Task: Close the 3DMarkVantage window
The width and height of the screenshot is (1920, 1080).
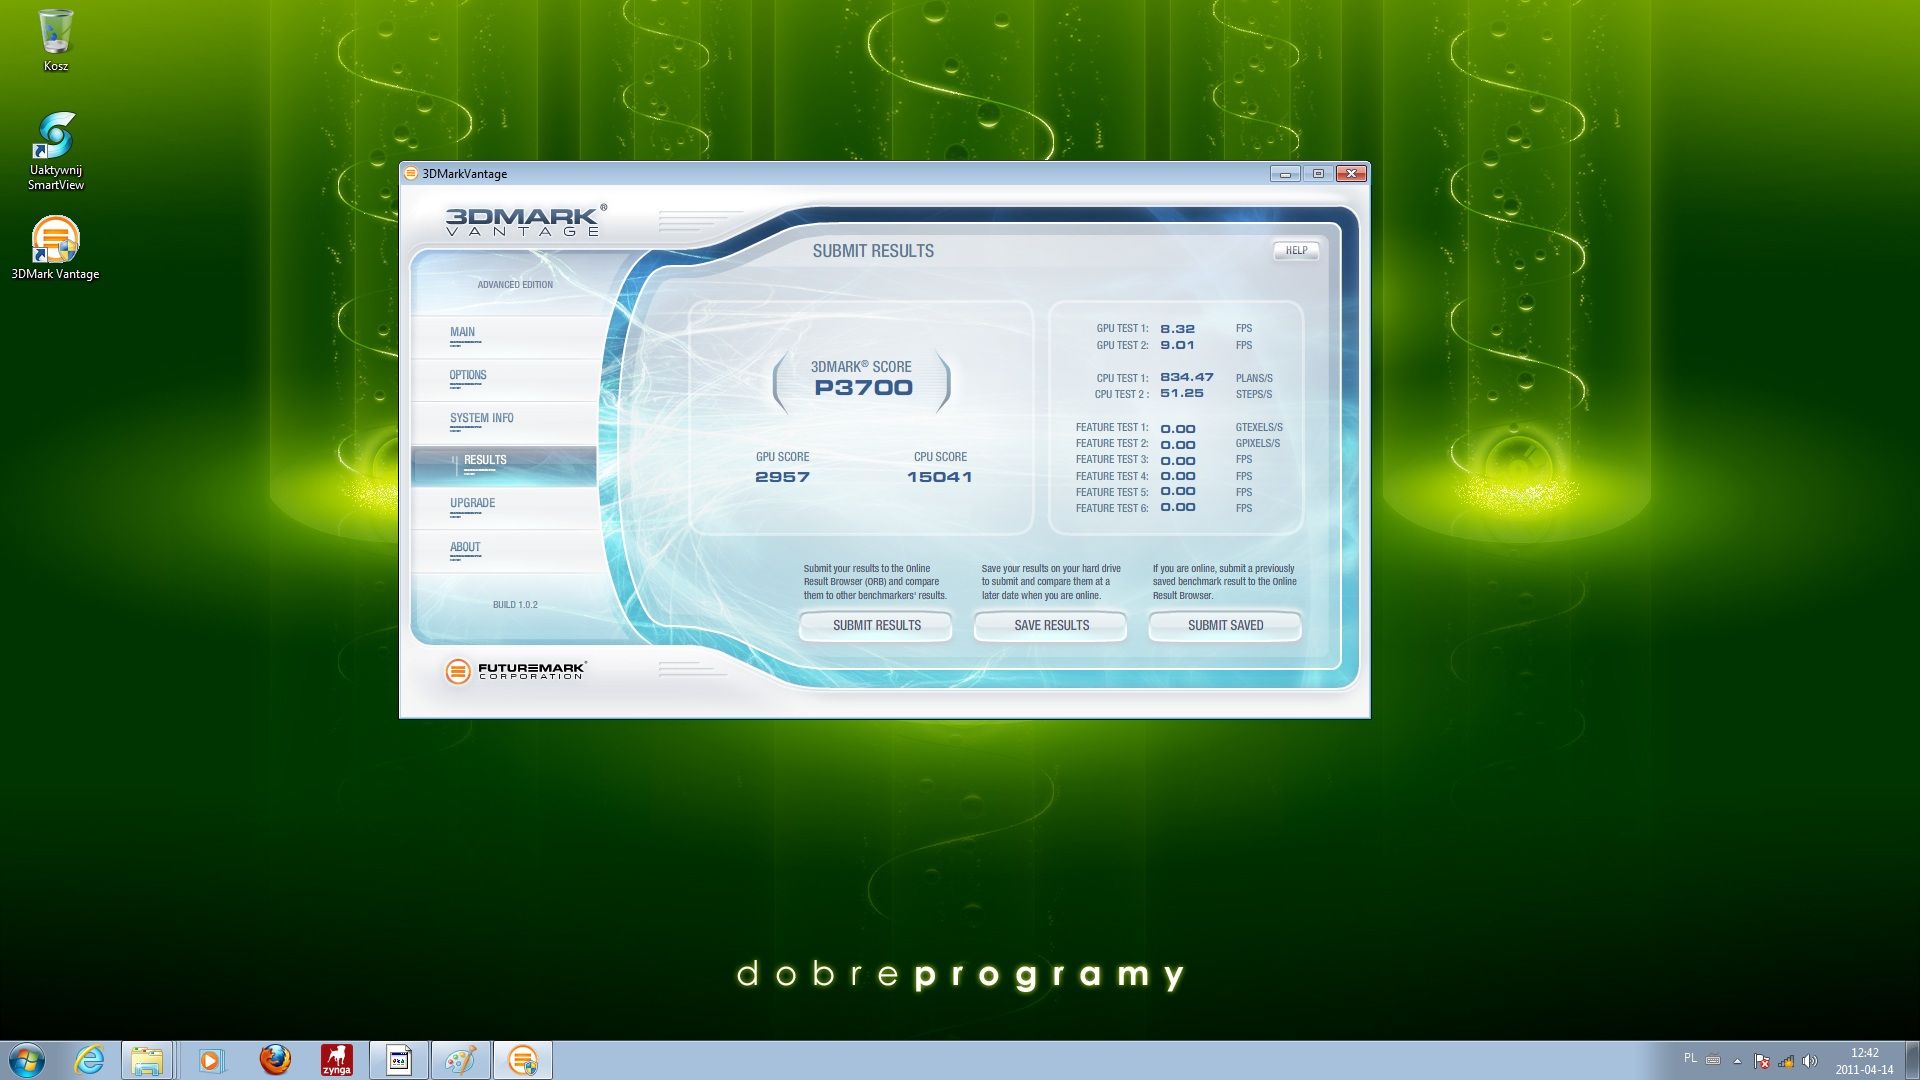Action: pyautogui.click(x=1351, y=174)
